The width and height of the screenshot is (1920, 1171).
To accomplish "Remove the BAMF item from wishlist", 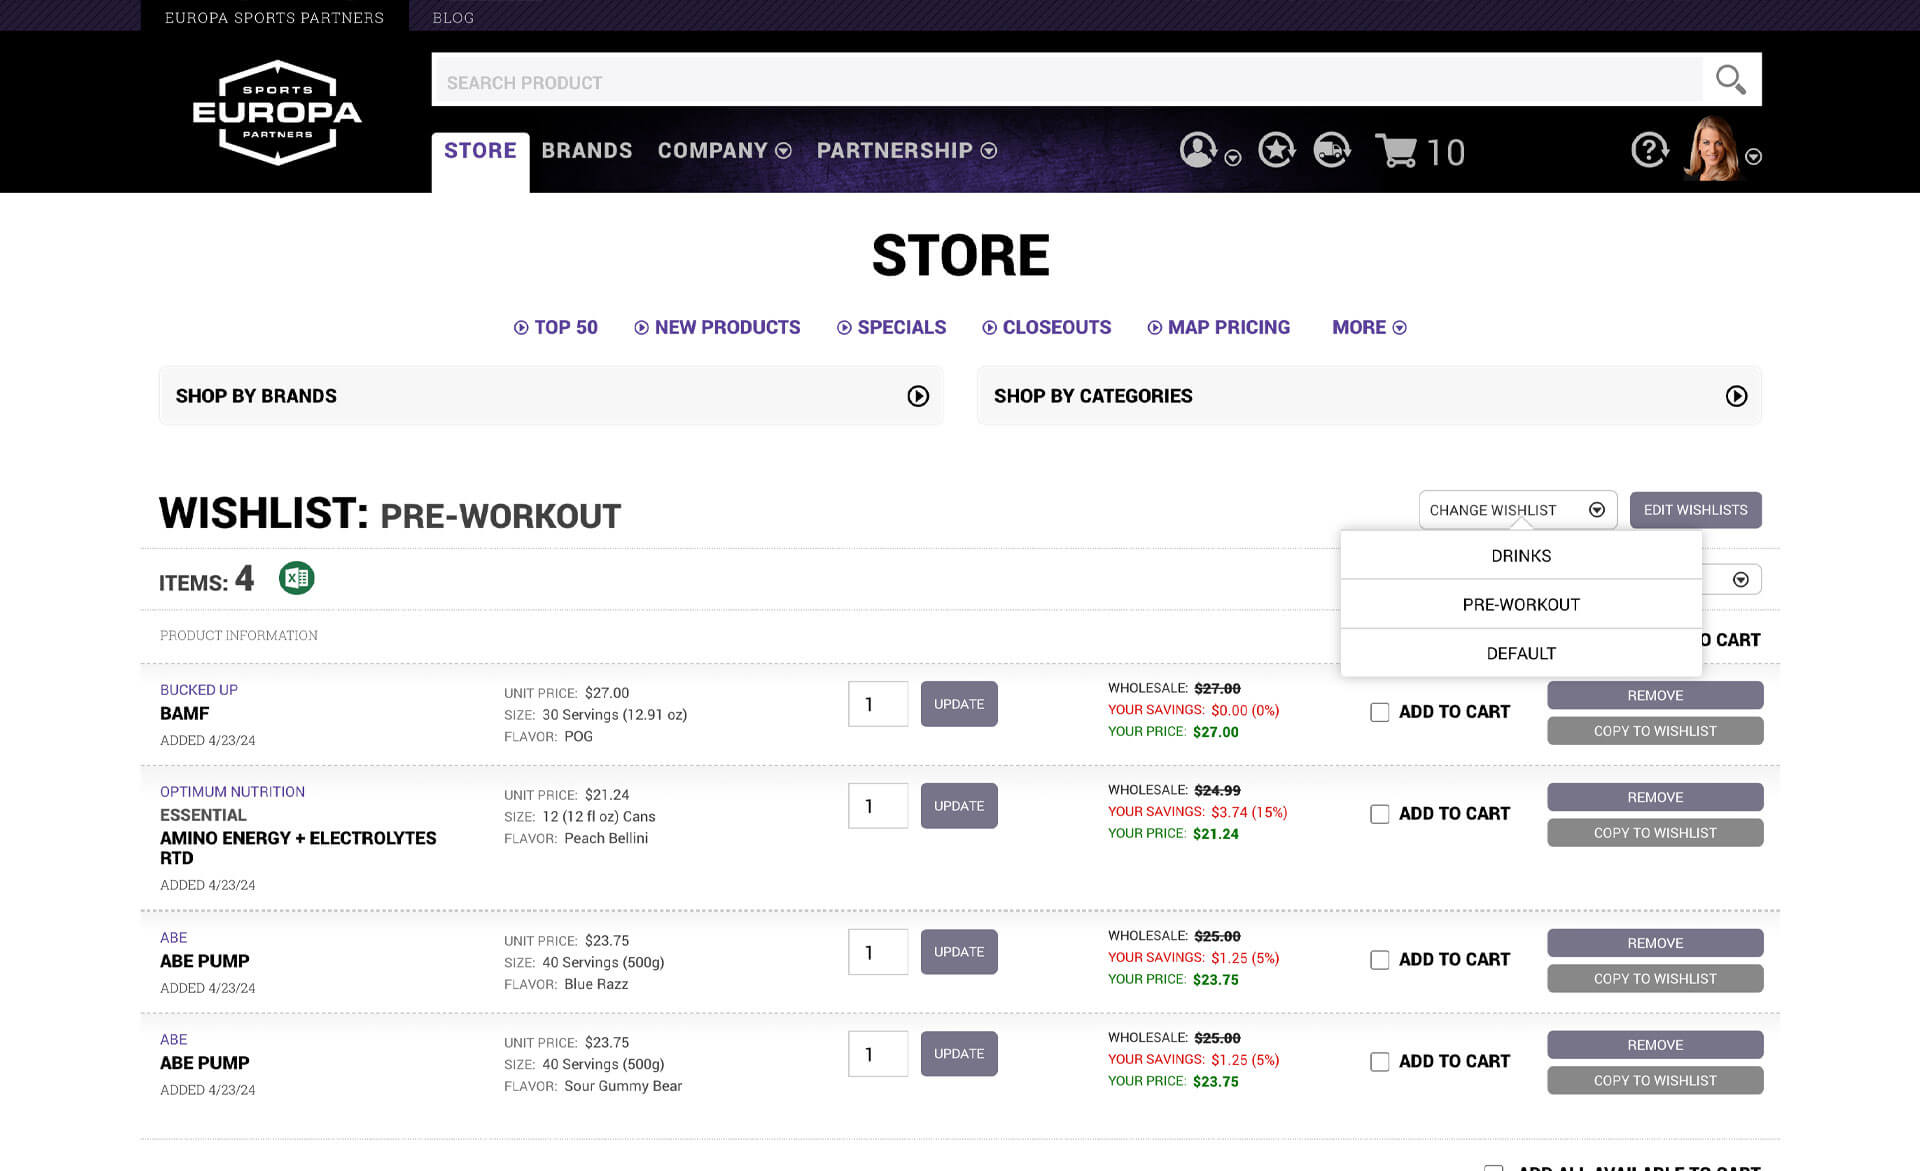I will [1654, 695].
